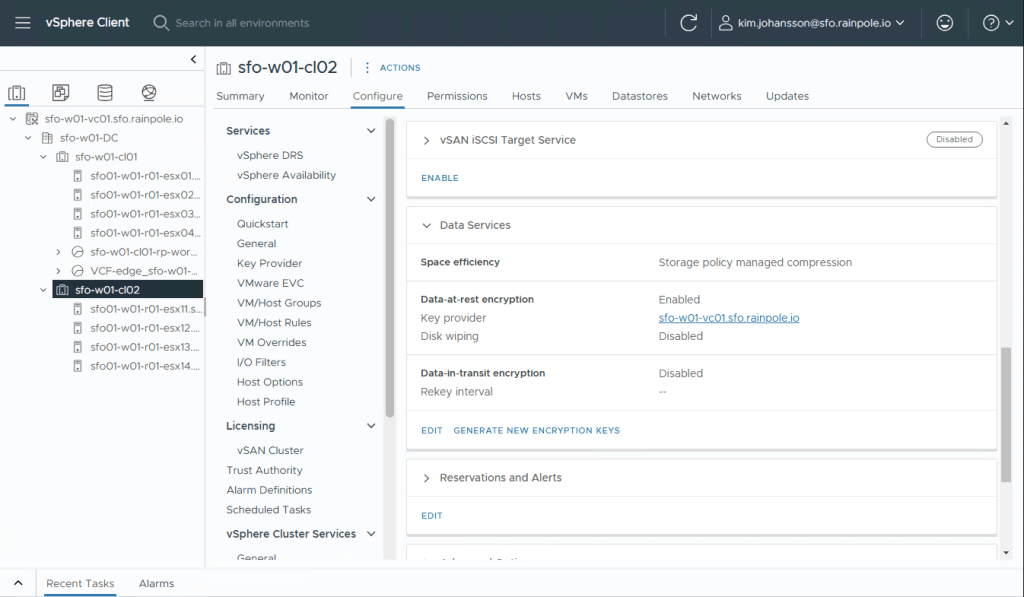Open the sfo-w01-vc01.sfo.rainpole.io key provider link
Screen dimensions: 1024x597
click(x=728, y=318)
